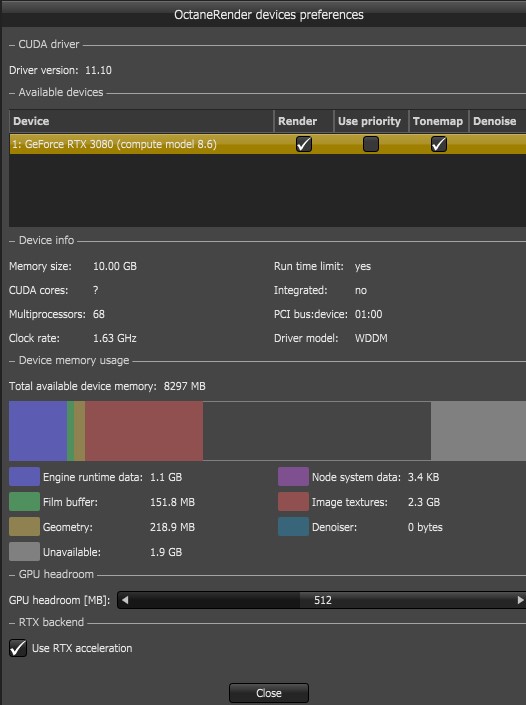Viewport: 526px width, 705px height.
Task: Click the GPU headroom decrease arrow
Action: (x=125, y=600)
